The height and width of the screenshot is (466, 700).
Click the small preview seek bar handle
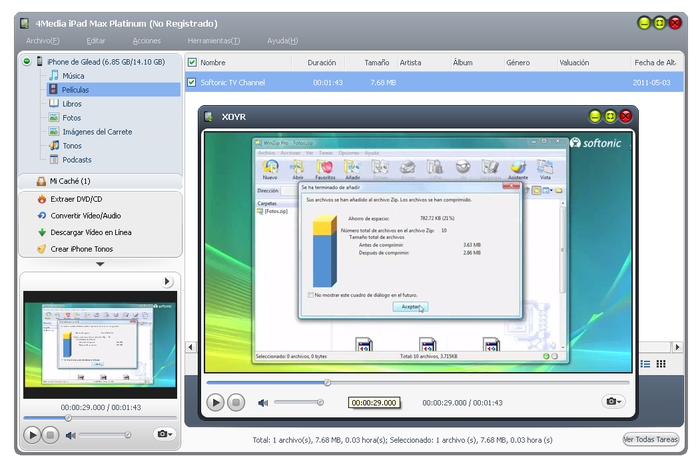[x=68, y=418]
